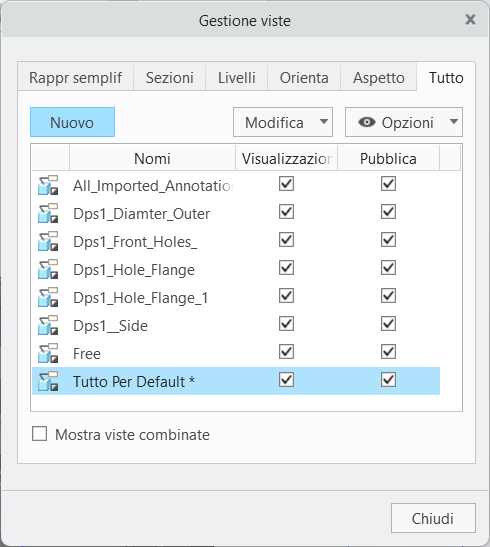Click the Nomi column header
The height and width of the screenshot is (547, 490).
click(x=152, y=158)
